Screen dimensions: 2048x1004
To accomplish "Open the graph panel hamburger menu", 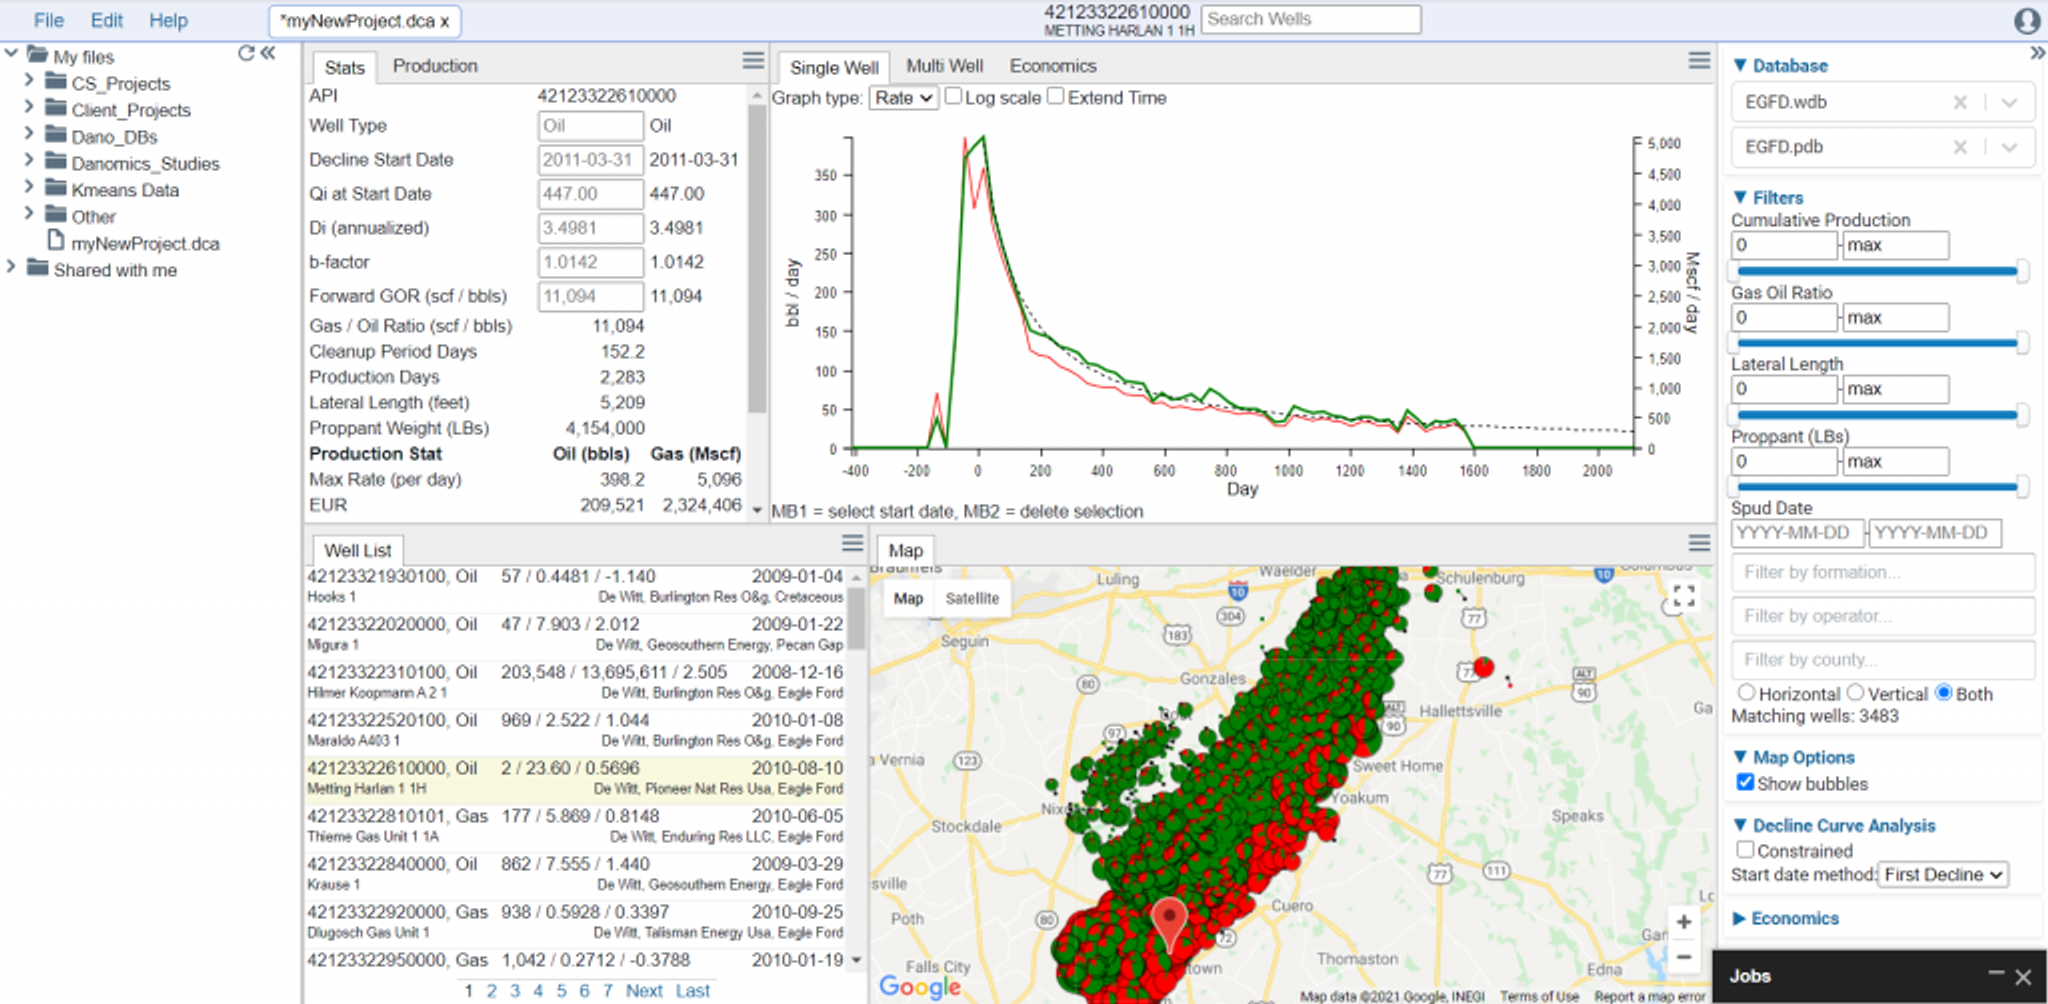I will (1699, 62).
